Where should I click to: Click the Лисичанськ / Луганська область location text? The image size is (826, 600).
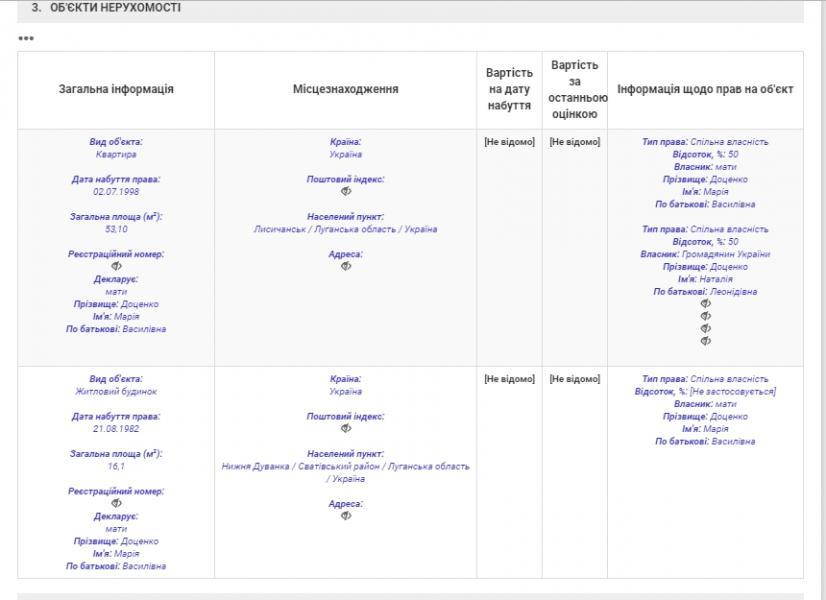(x=346, y=229)
